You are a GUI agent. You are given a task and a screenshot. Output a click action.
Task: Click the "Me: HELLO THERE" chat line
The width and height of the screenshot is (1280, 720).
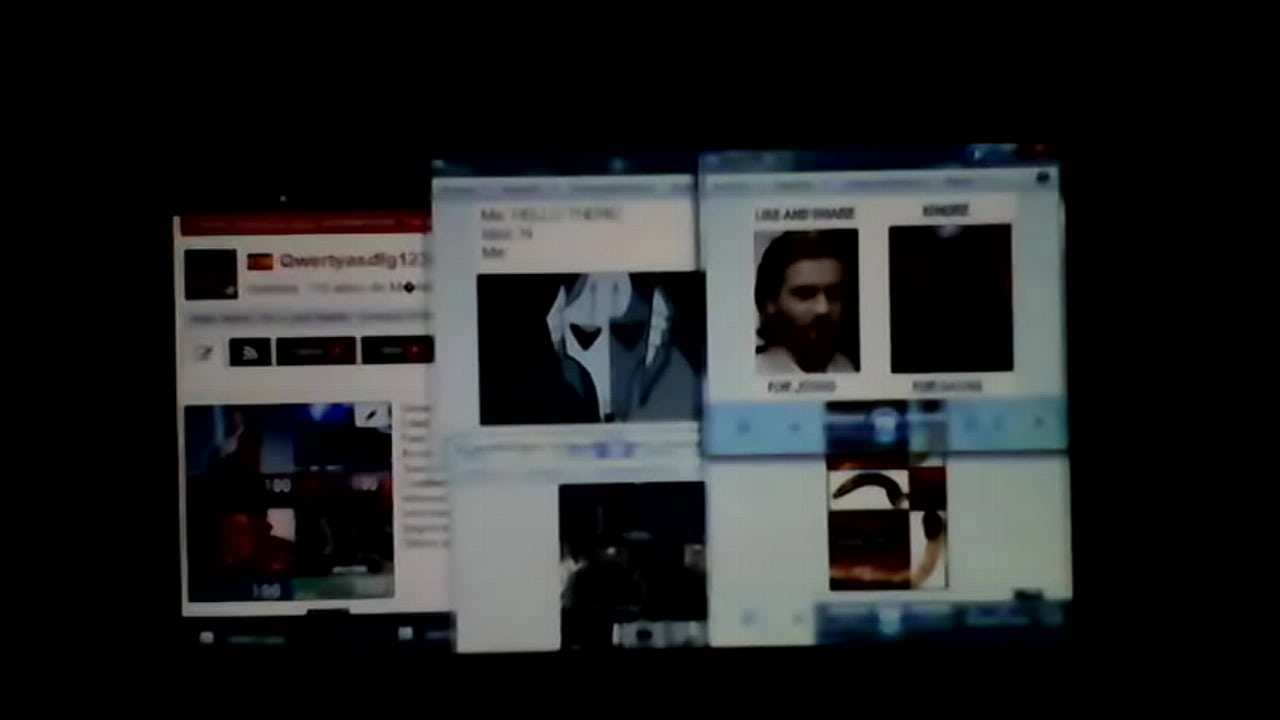click(550, 215)
